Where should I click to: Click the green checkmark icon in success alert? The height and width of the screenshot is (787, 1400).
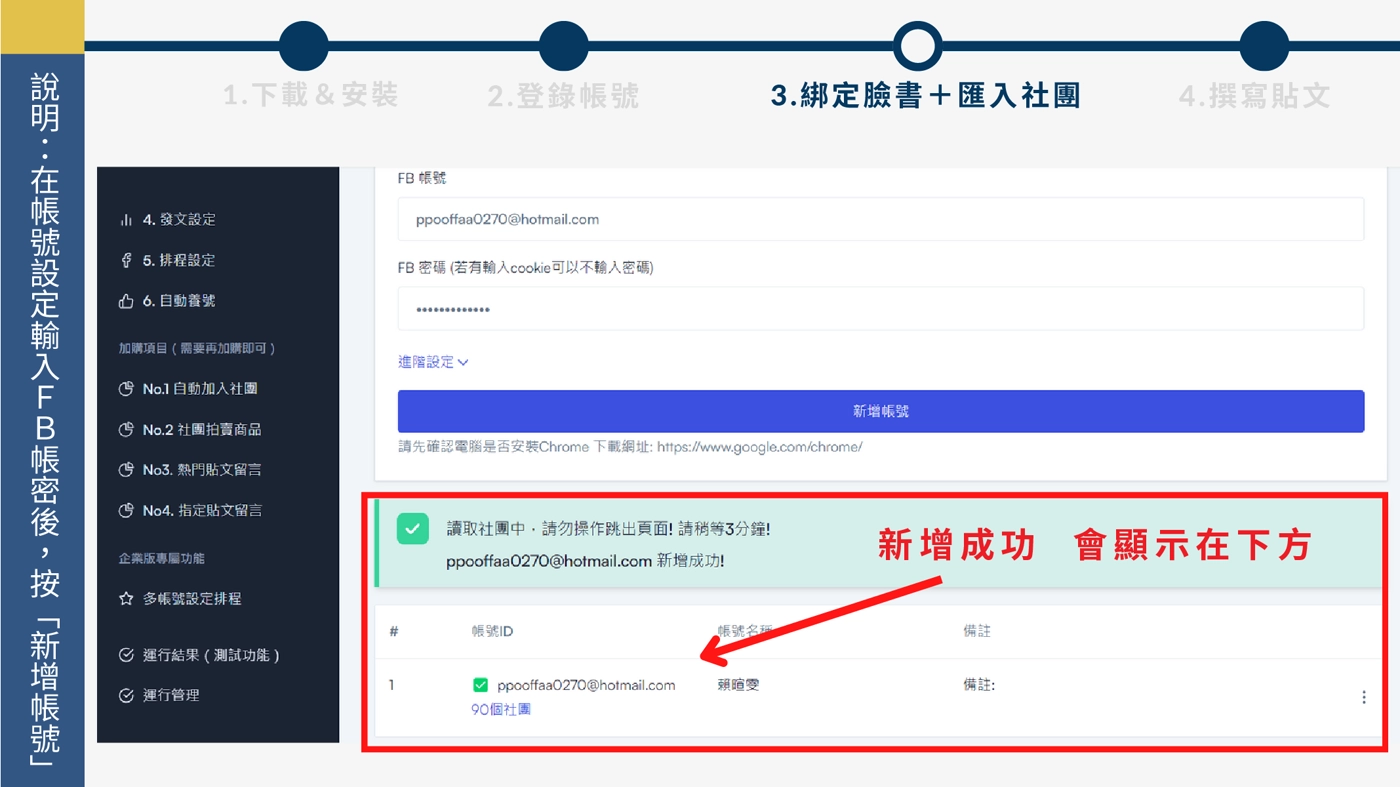412,530
